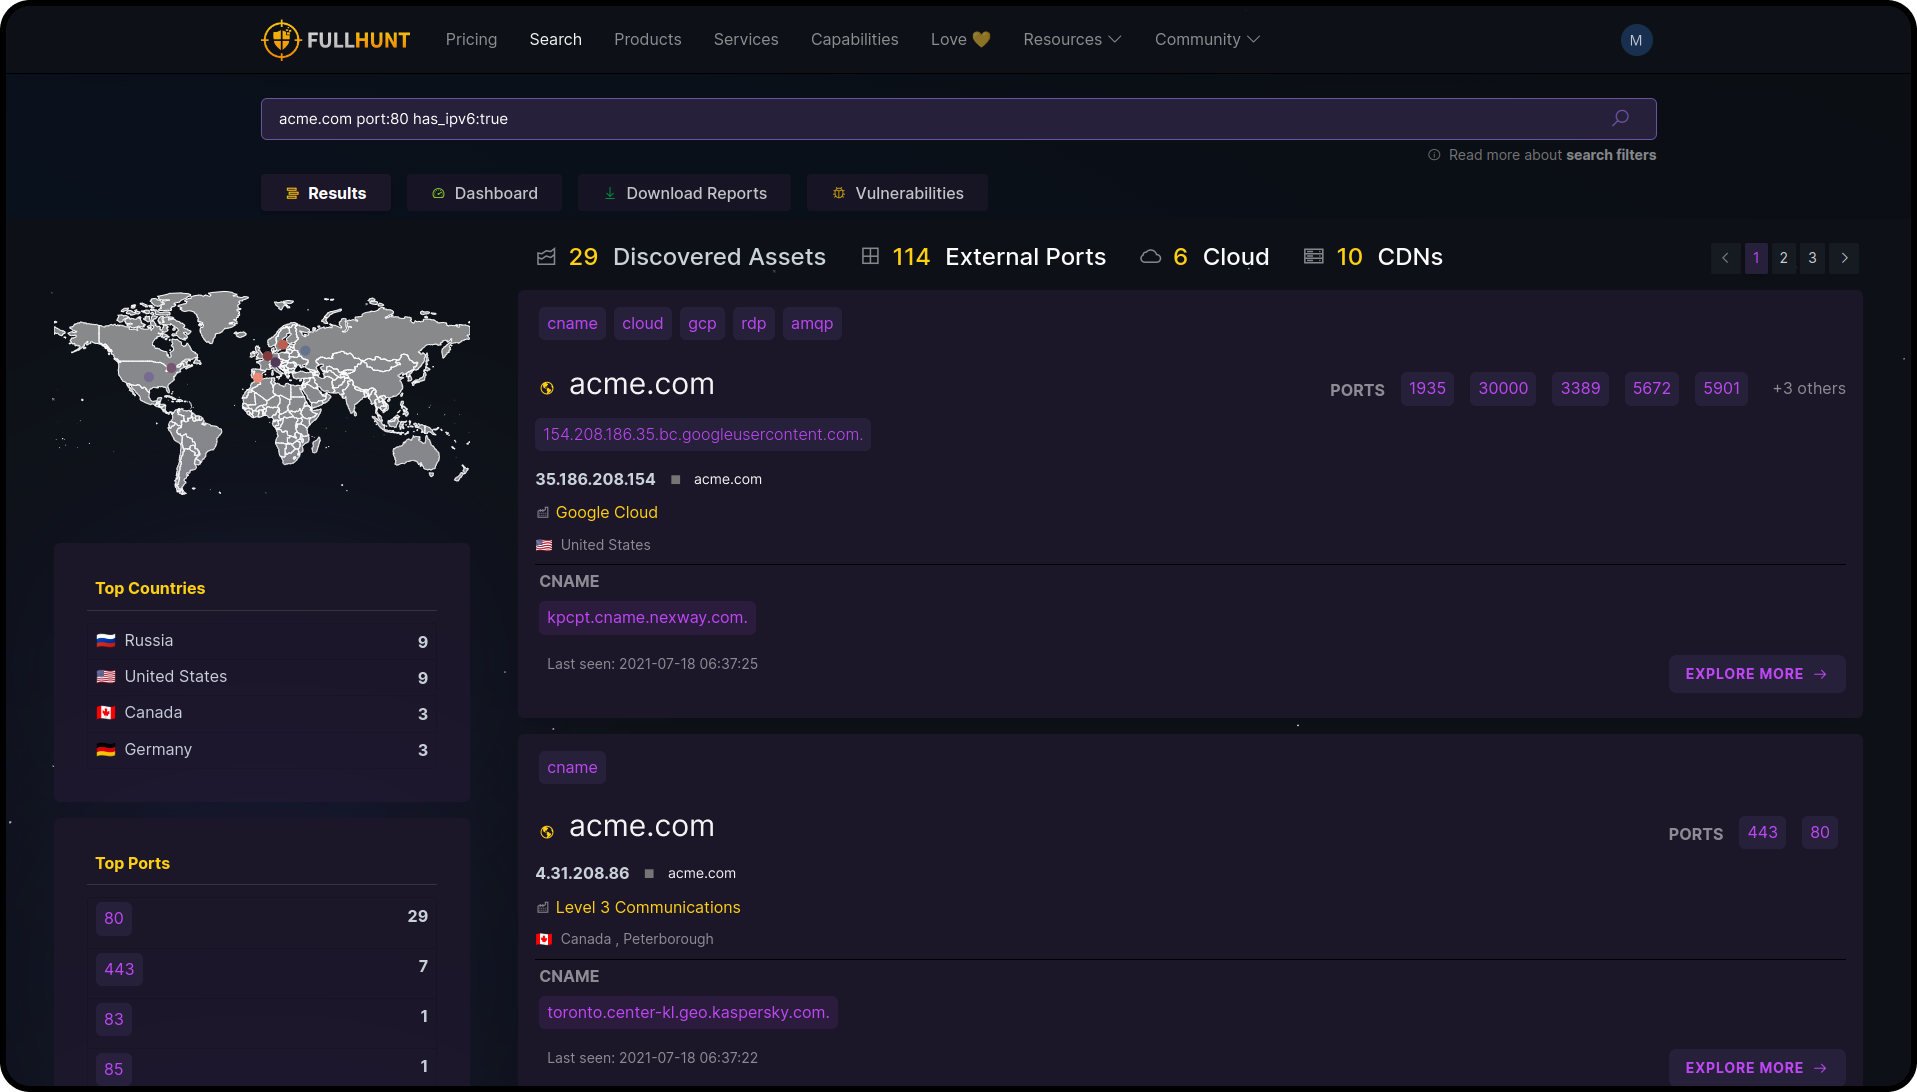1917x1092 pixels.
Task: Open the search filters help link
Action: [1611, 155]
